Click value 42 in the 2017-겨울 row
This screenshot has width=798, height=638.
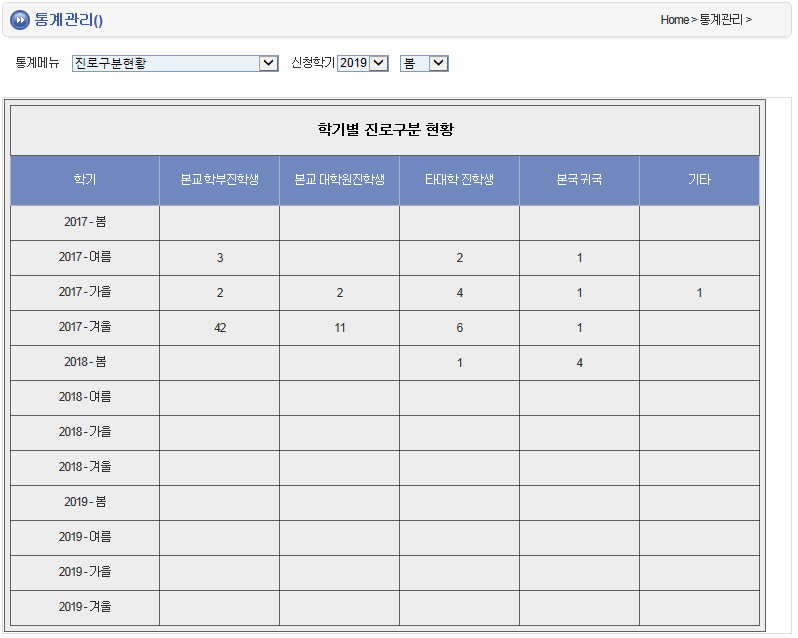(220, 328)
